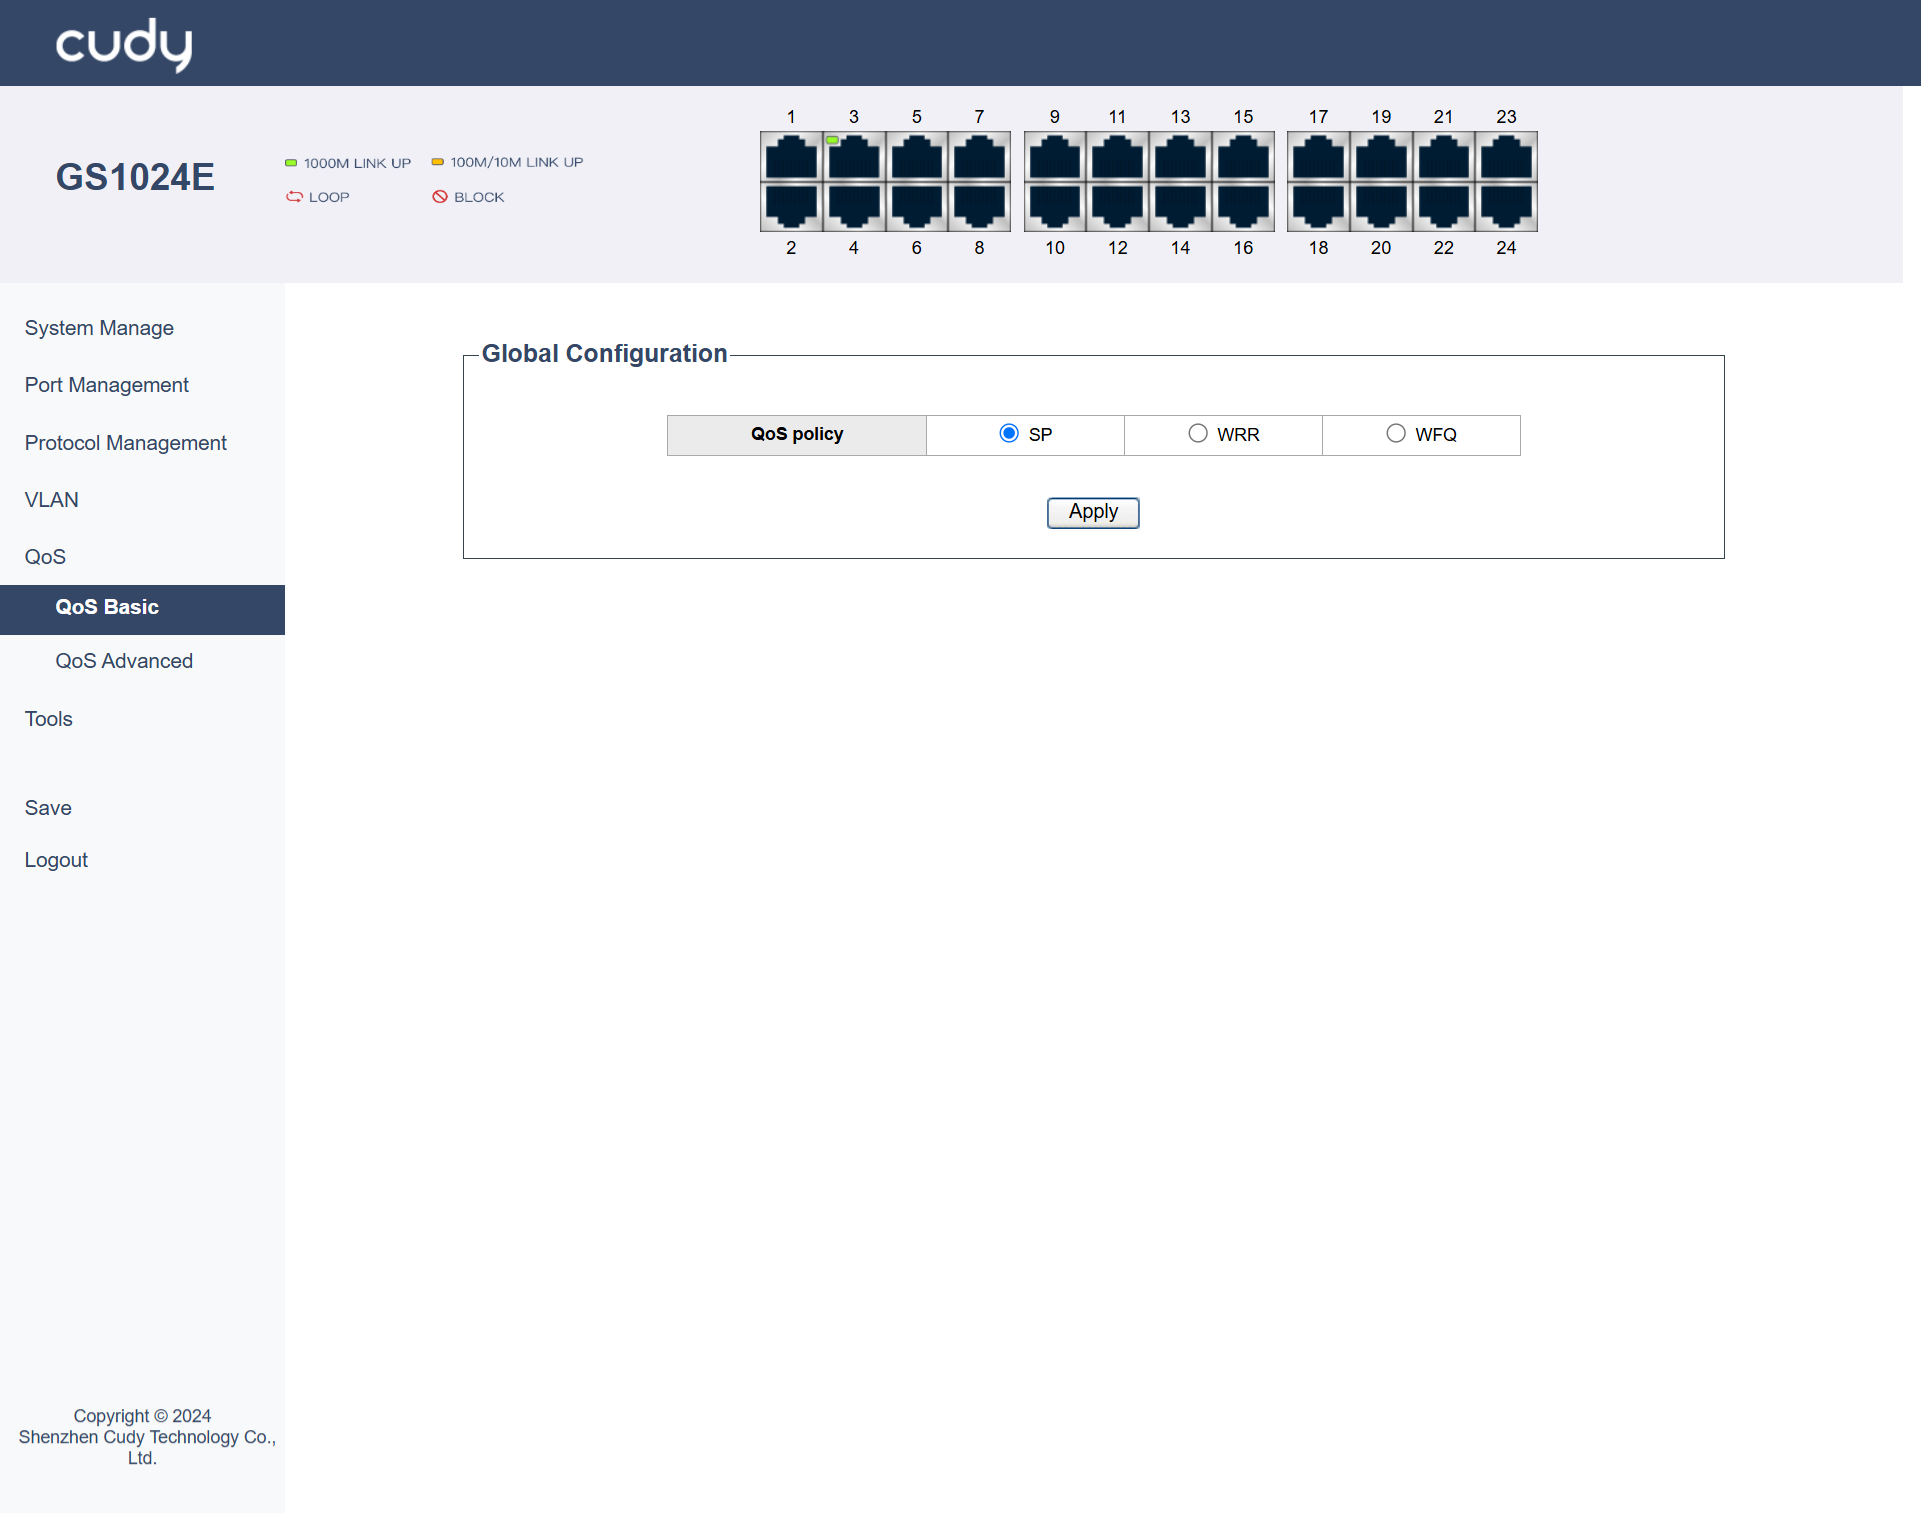Click port 14 icon on switch panel
This screenshot has height=1516, width=1921.
coord(1181,206)
